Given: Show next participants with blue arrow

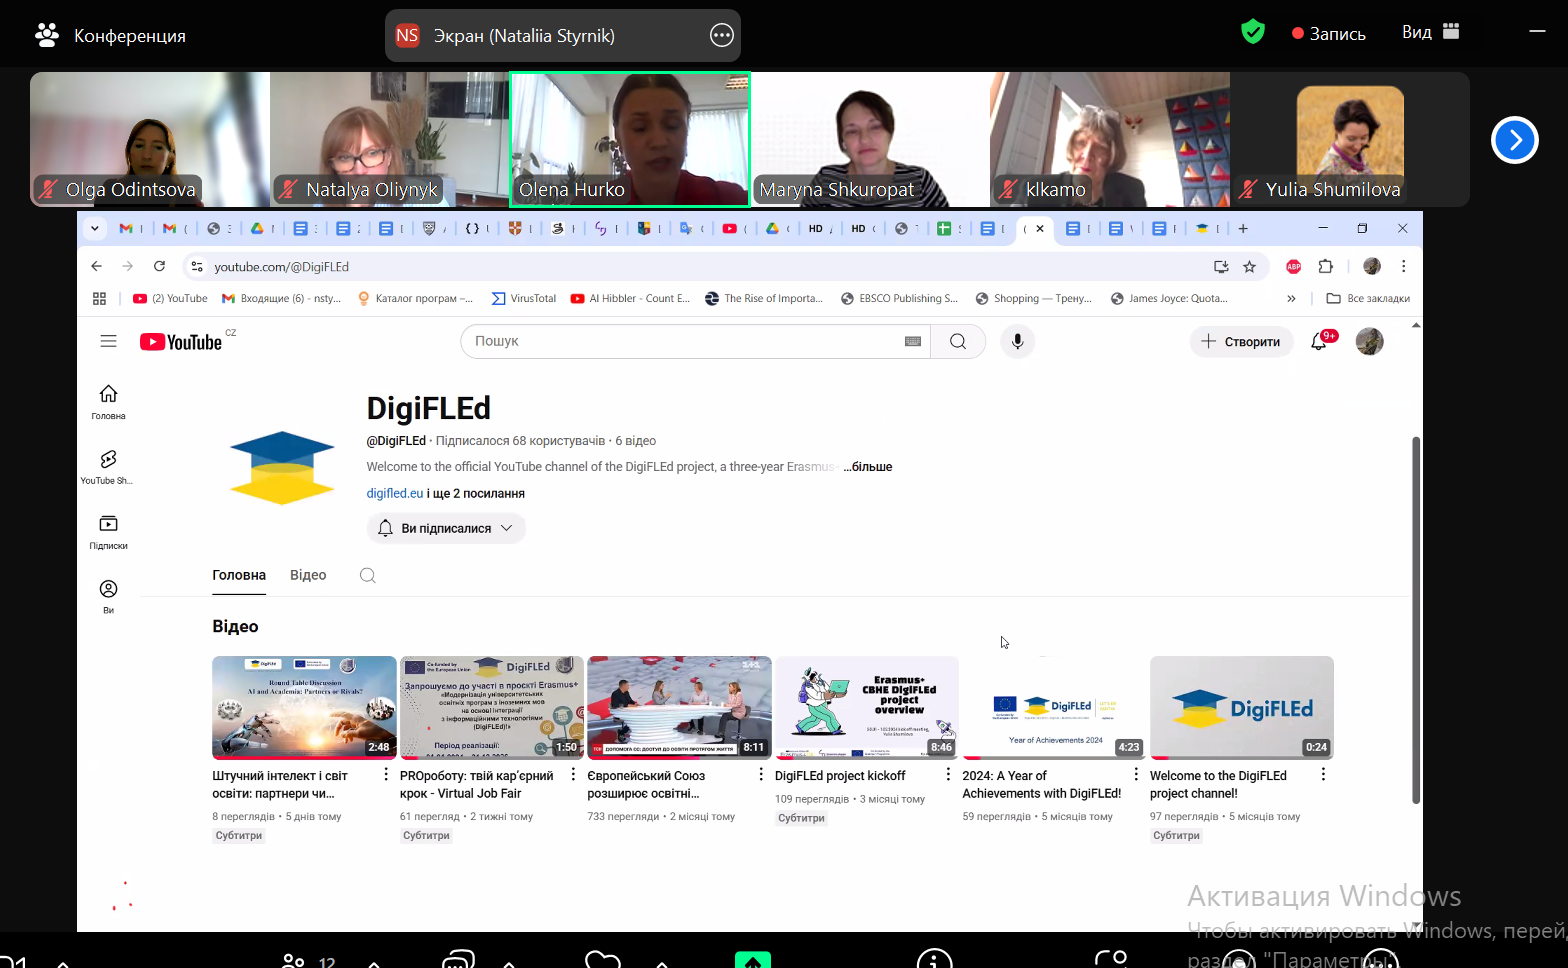Looking at the screenshot, I should 1514,140.
